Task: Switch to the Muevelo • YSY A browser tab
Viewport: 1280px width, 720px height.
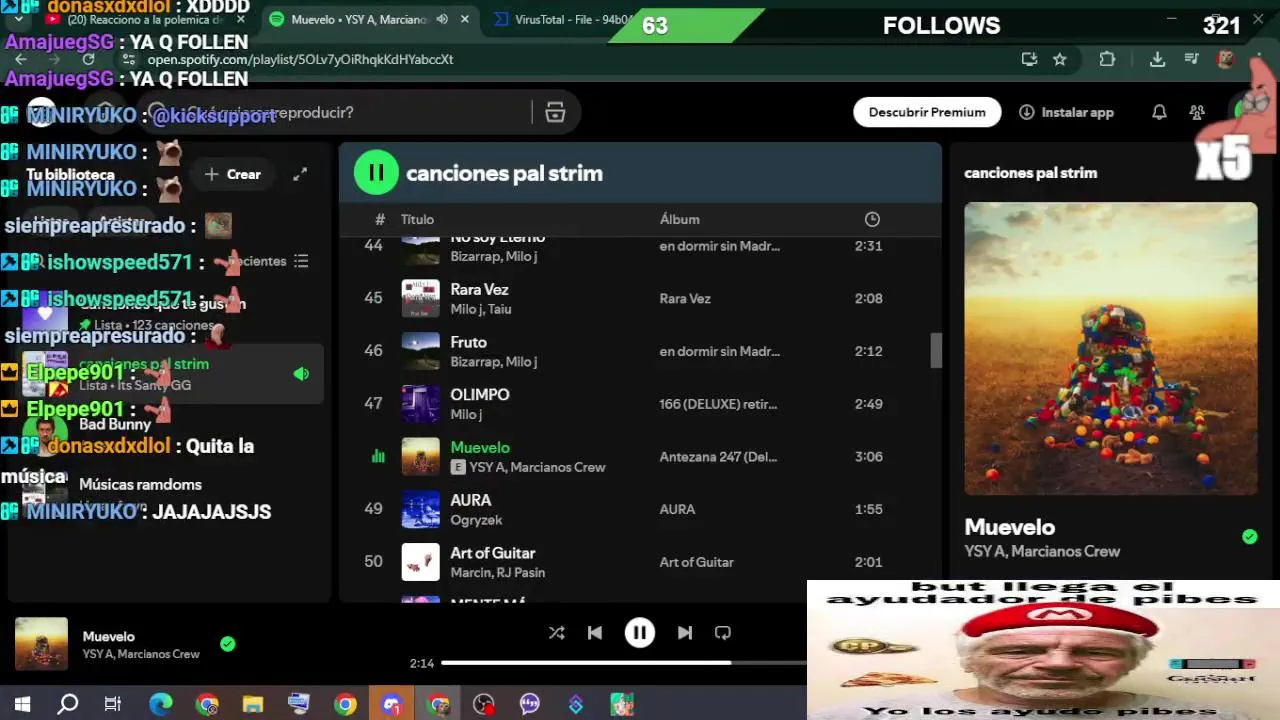Action: pos(358,19)
